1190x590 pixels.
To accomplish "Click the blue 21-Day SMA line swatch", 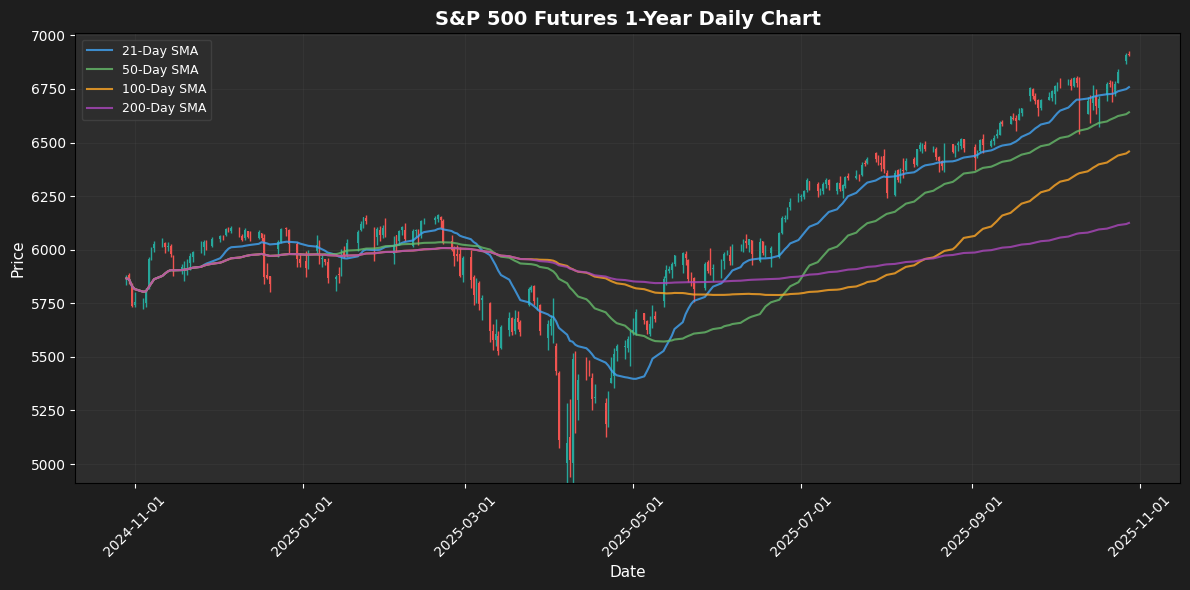I will (x=100, y=51).
